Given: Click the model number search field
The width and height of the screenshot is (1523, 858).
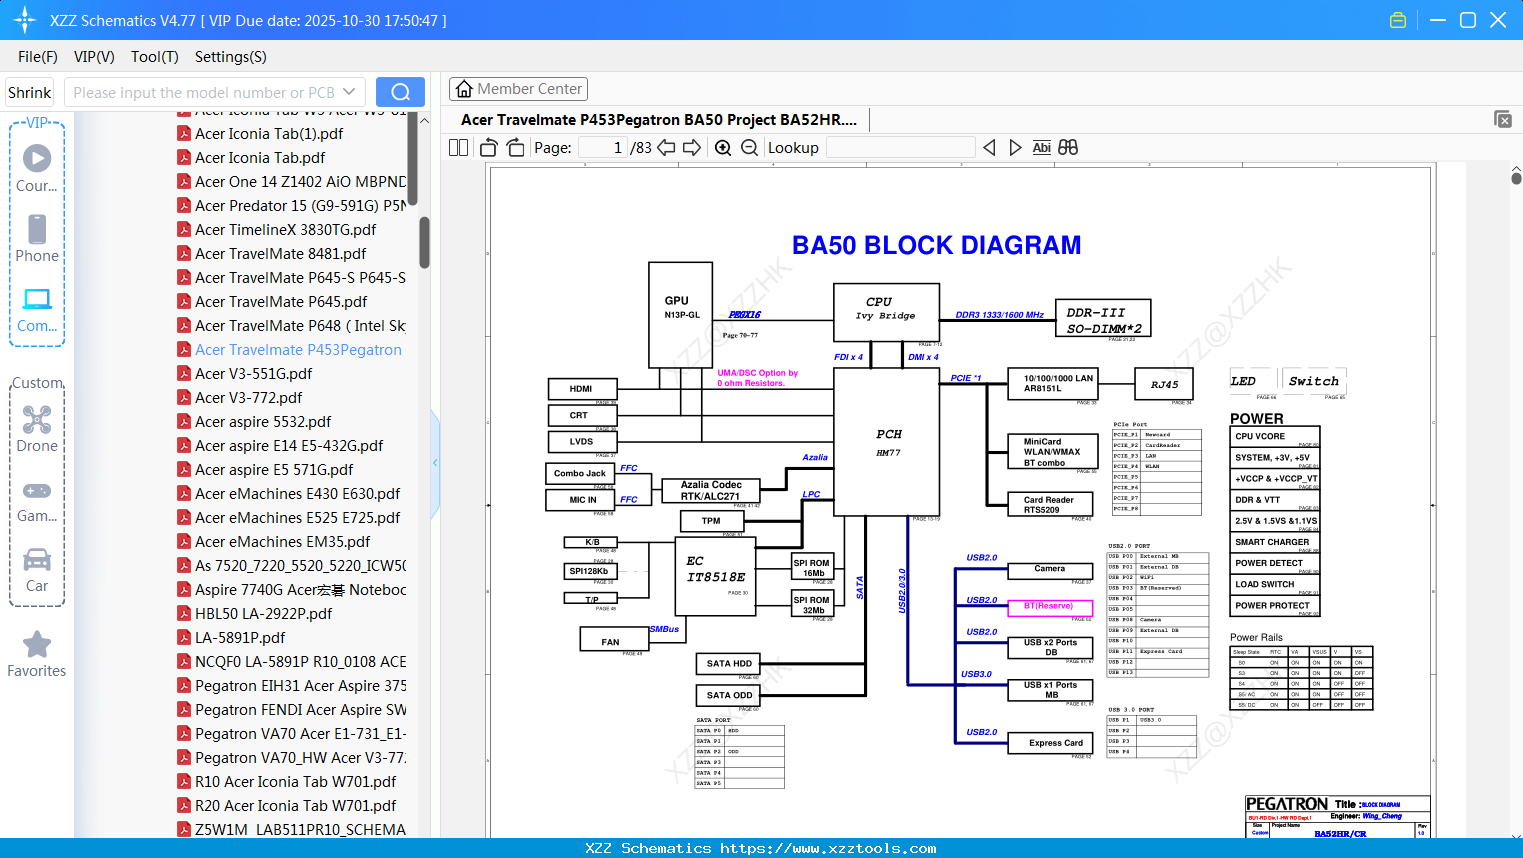Looking at the screenshot, I should click(203, 92).
